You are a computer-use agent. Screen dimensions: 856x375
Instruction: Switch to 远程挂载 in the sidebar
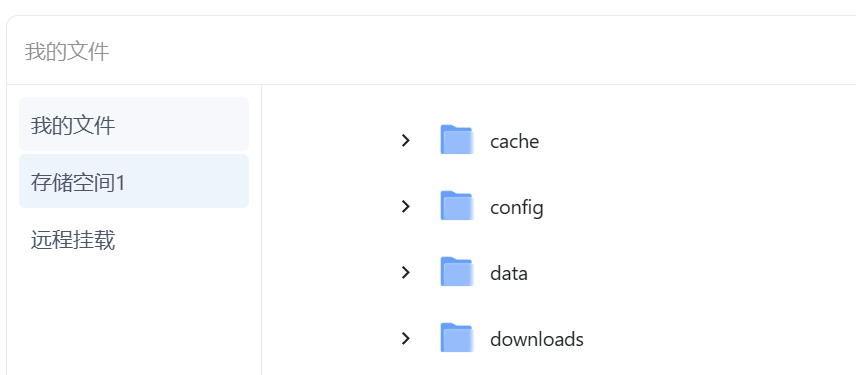pyautogui.click(x=134, y=240)
